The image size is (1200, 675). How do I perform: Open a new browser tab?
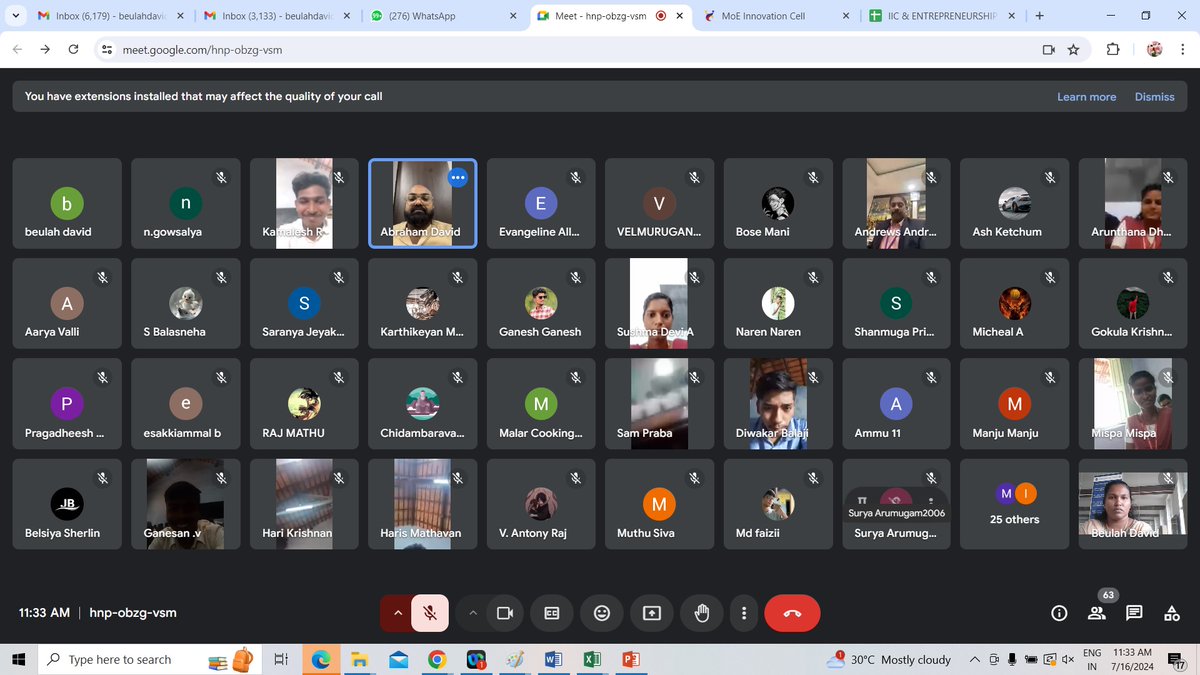[1039, 16]
